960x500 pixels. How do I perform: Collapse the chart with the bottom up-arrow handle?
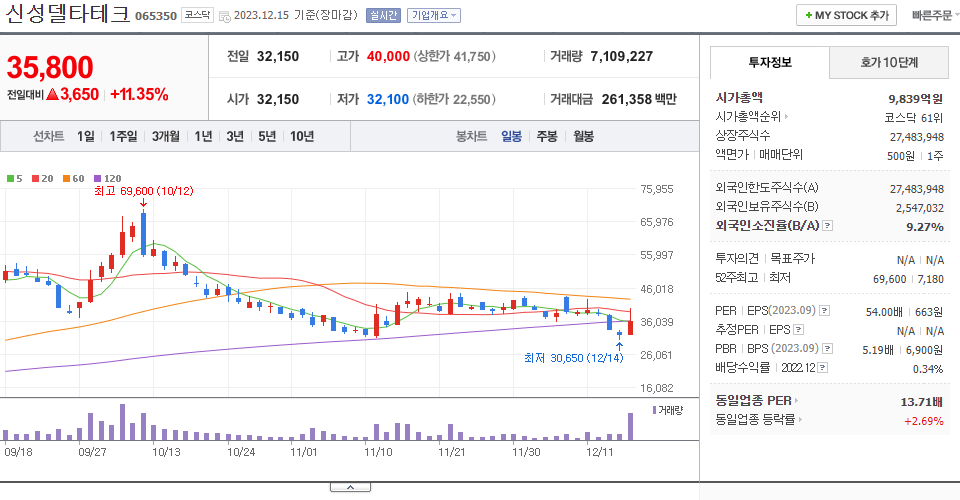pyautogui.click(x=350, y=487)
